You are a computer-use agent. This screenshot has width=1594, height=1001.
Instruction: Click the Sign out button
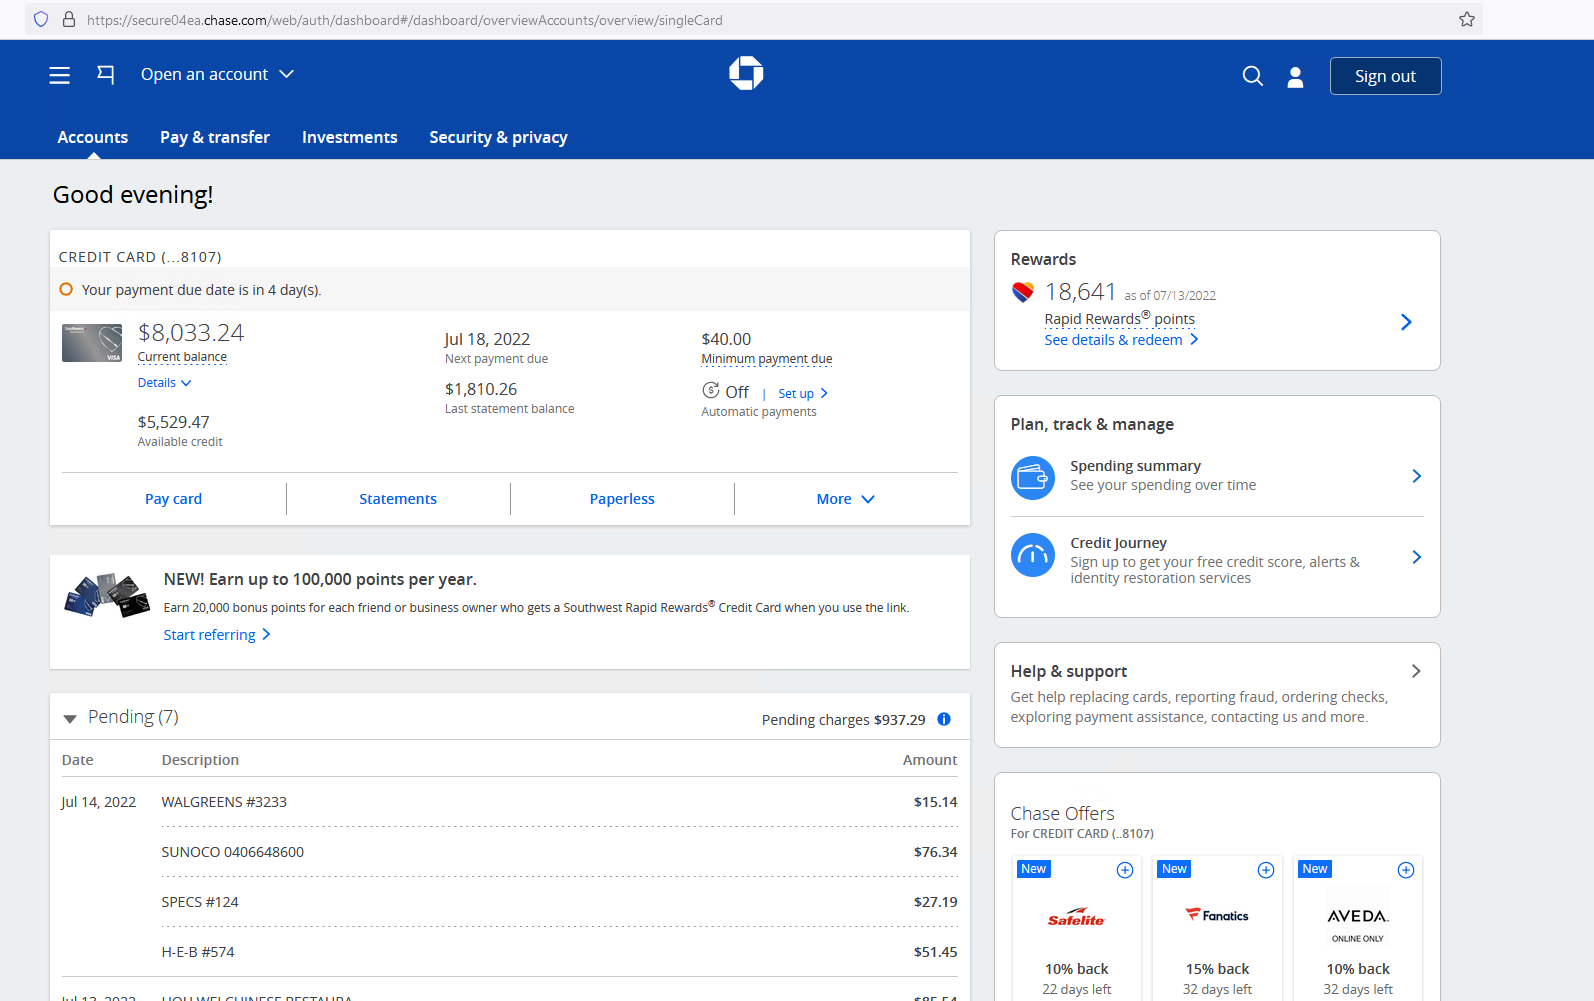[x=1385, y=76]
